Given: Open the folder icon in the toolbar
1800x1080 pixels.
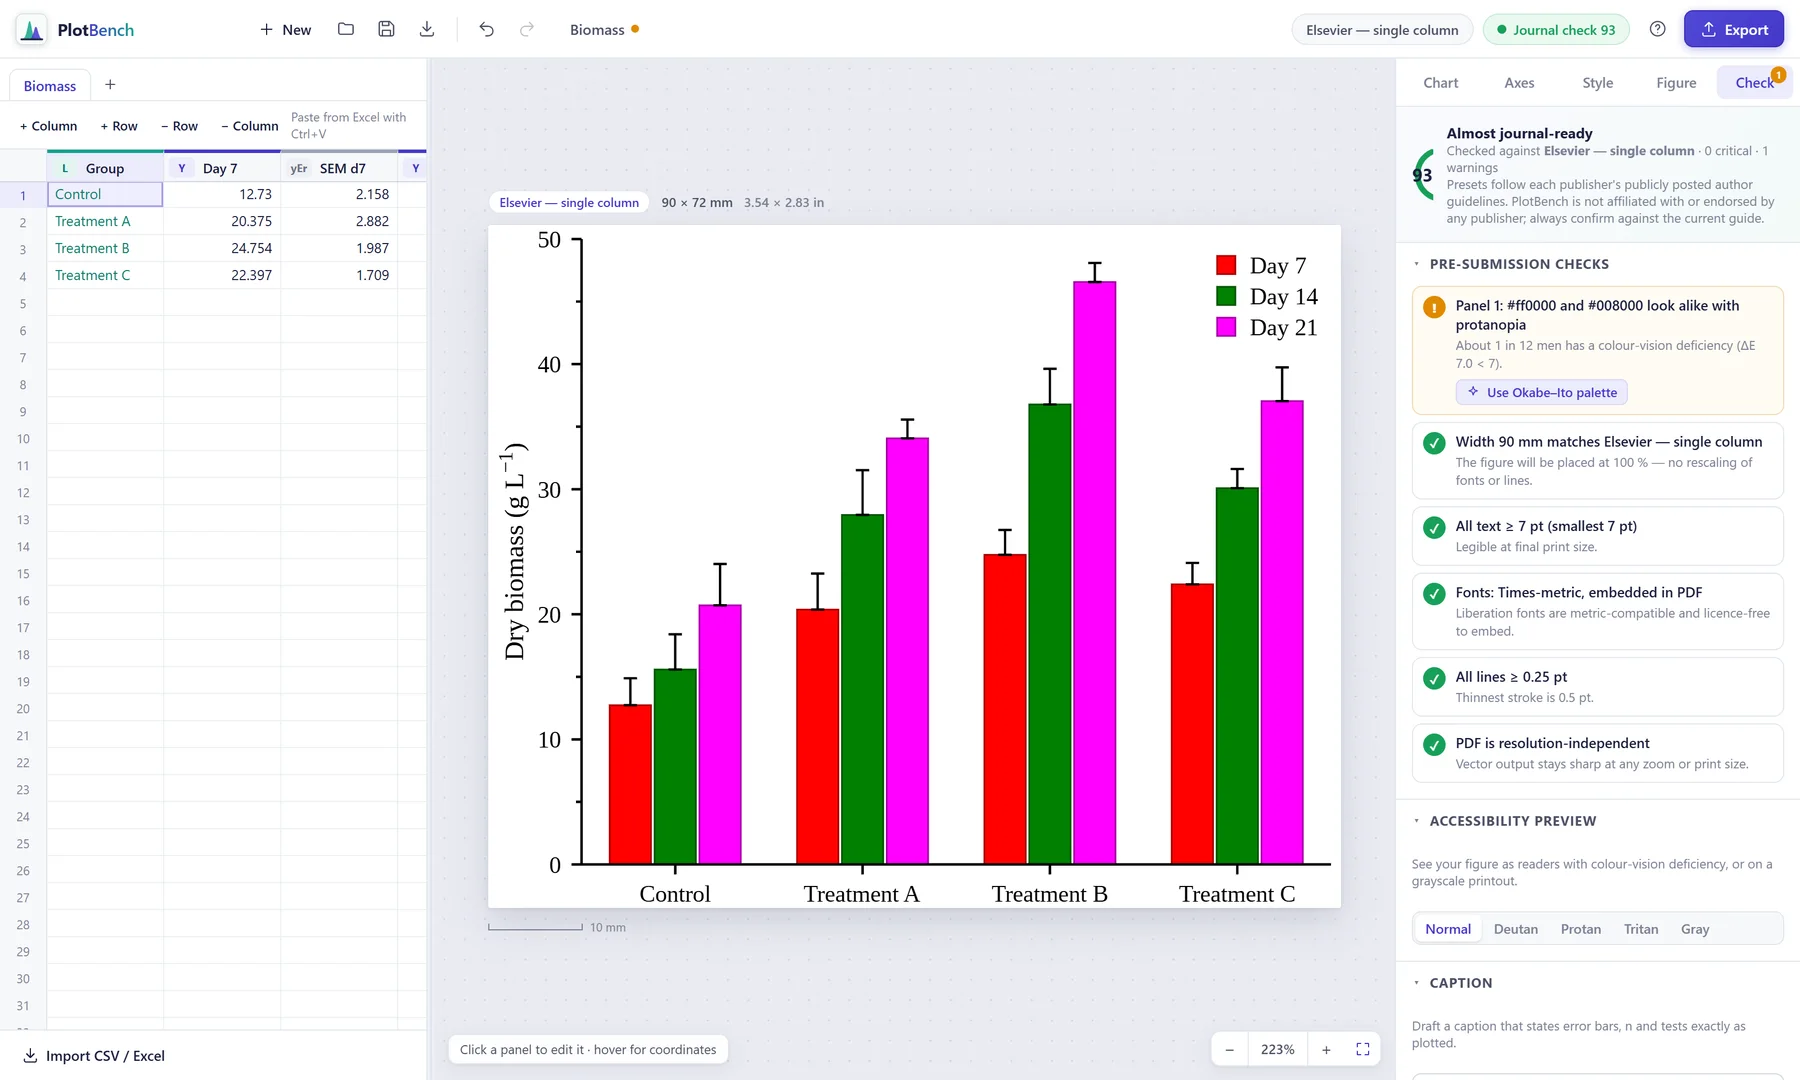Looking at the screenshot, I should click(x=346, y=29).
